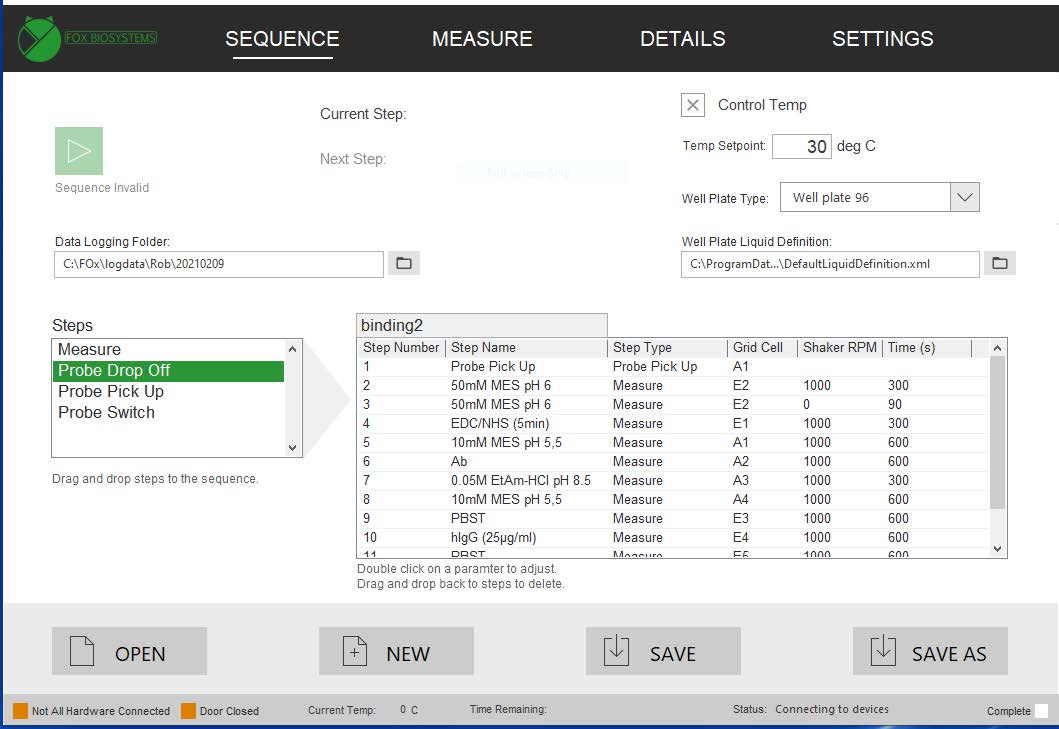Click grid cell A2 in step 6
Image resolution: width=1059 pixels, height=729 pixels.
click(741, 461)
